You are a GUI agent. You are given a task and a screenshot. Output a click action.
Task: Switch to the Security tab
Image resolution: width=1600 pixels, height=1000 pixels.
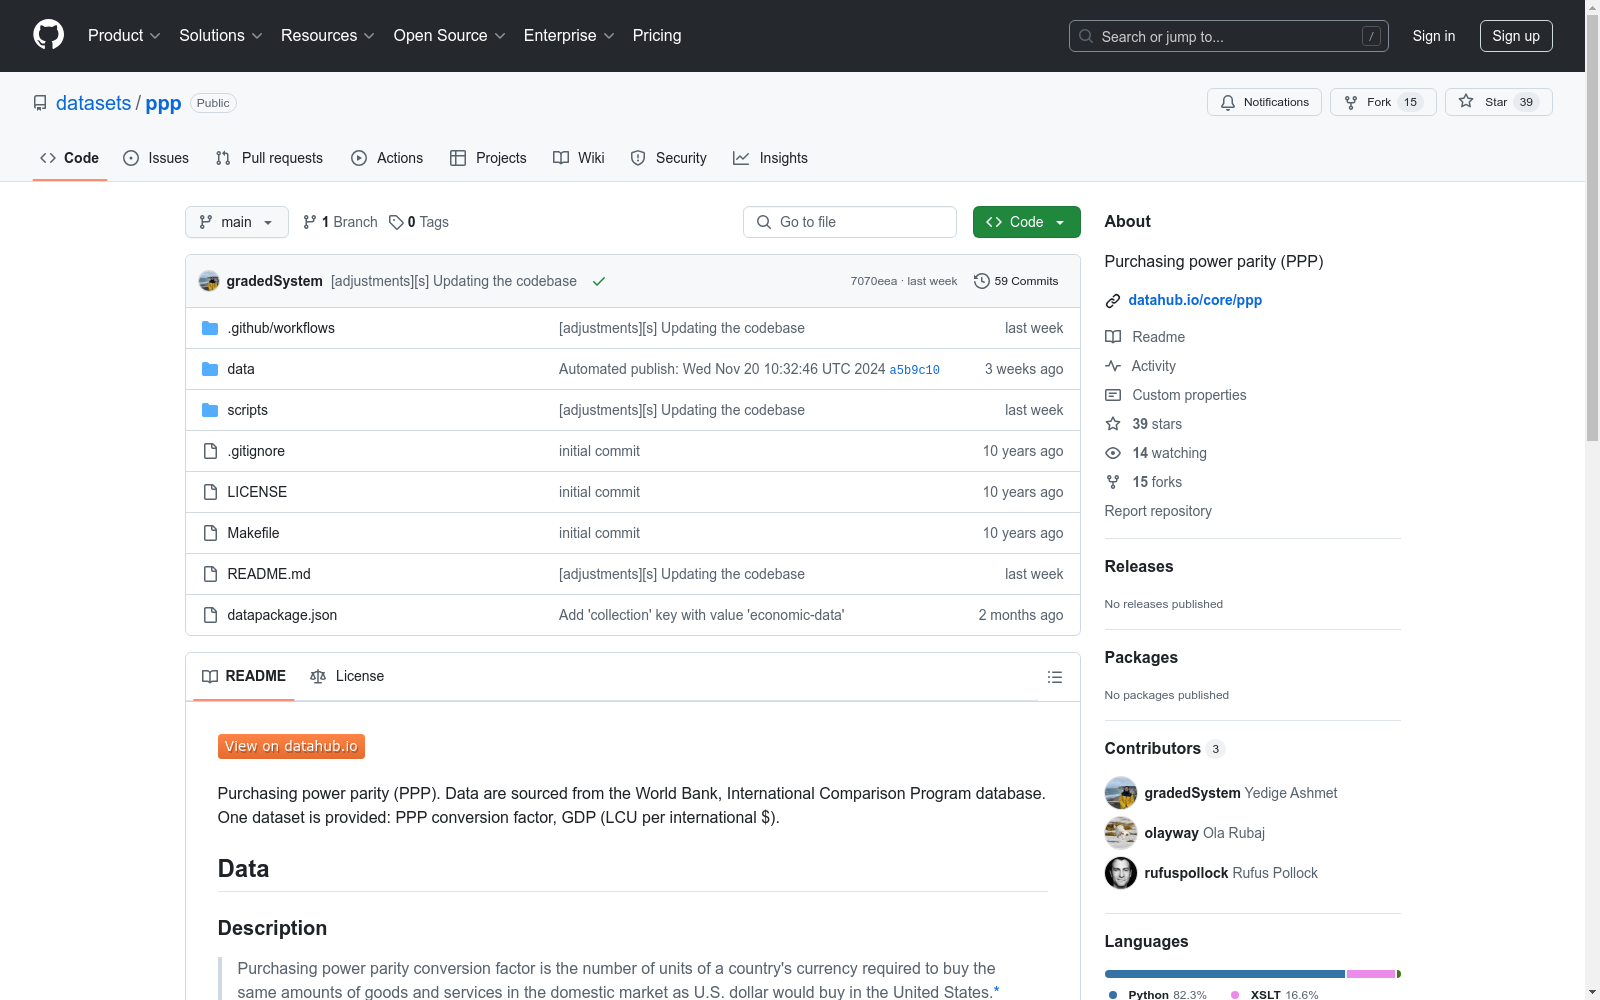pyautogui.click(x=668, y=158)
